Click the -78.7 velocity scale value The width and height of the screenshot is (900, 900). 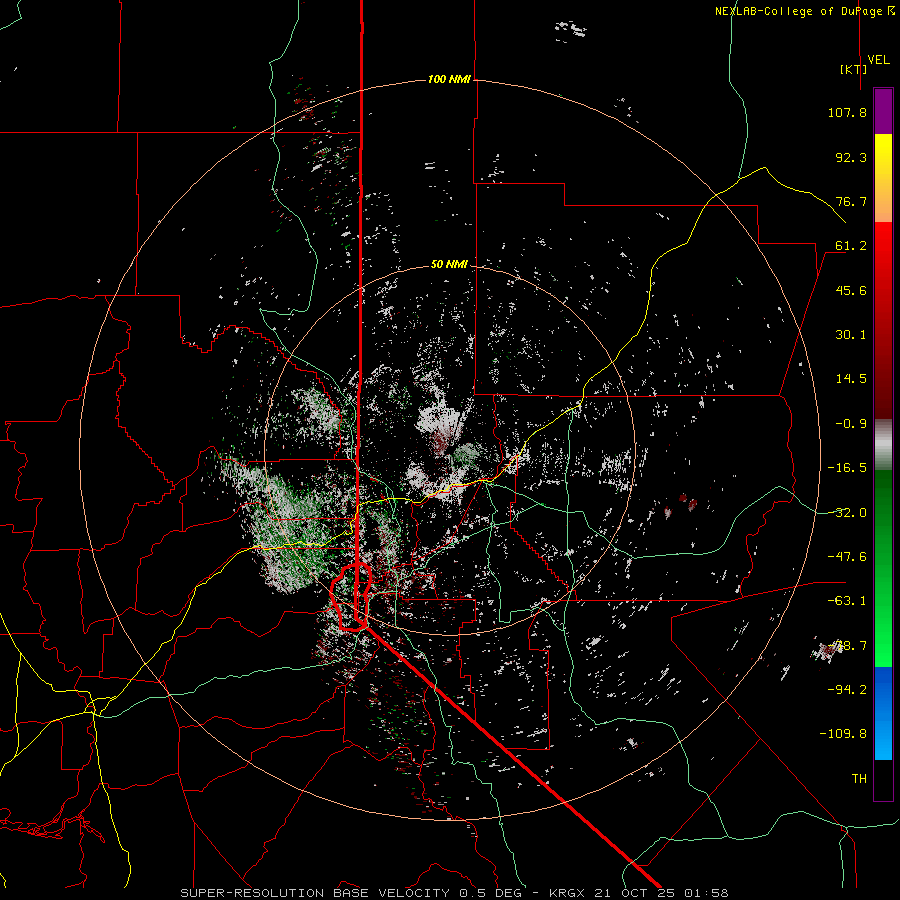(x=847, y=646)
